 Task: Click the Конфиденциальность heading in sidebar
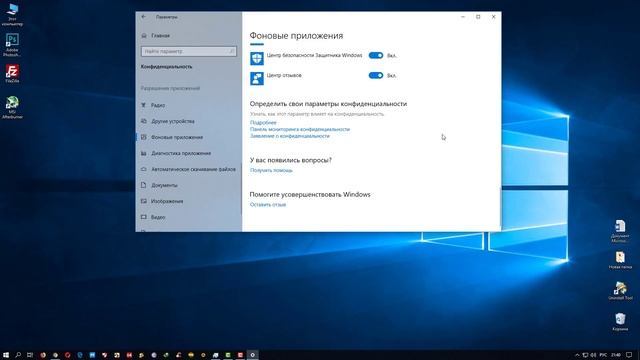[167, 67]
